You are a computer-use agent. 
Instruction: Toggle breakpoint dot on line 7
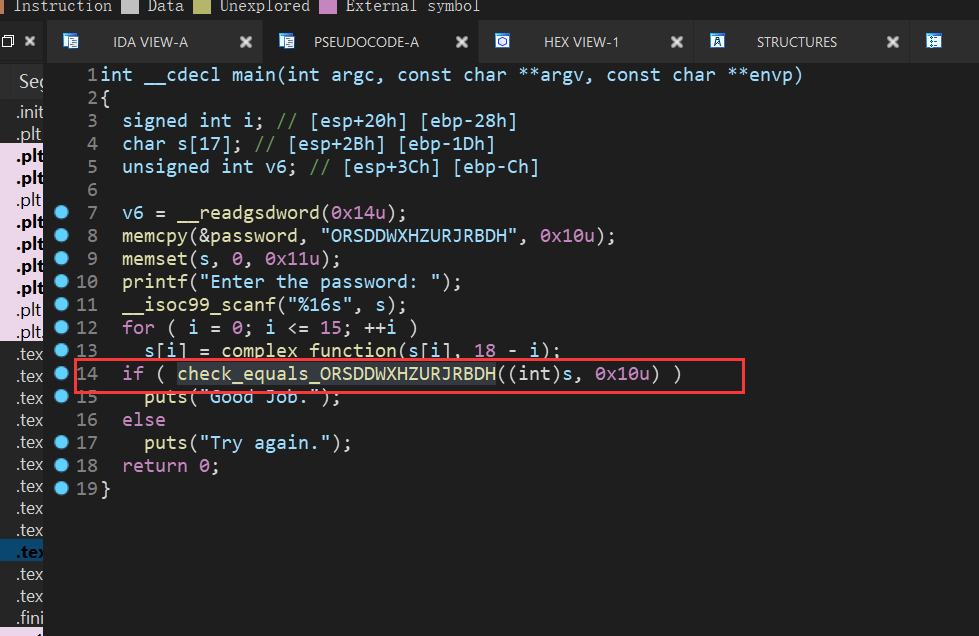61,212
